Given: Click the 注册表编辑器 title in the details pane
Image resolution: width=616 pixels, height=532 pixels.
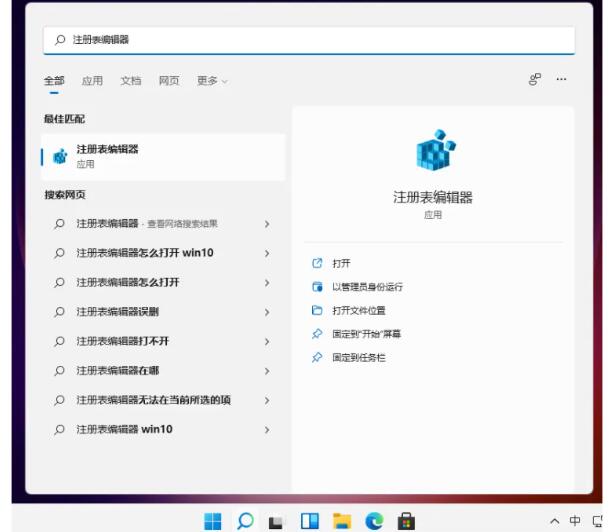Looking at the screenshot, I should pyautogui.click(x=433, y=197).
